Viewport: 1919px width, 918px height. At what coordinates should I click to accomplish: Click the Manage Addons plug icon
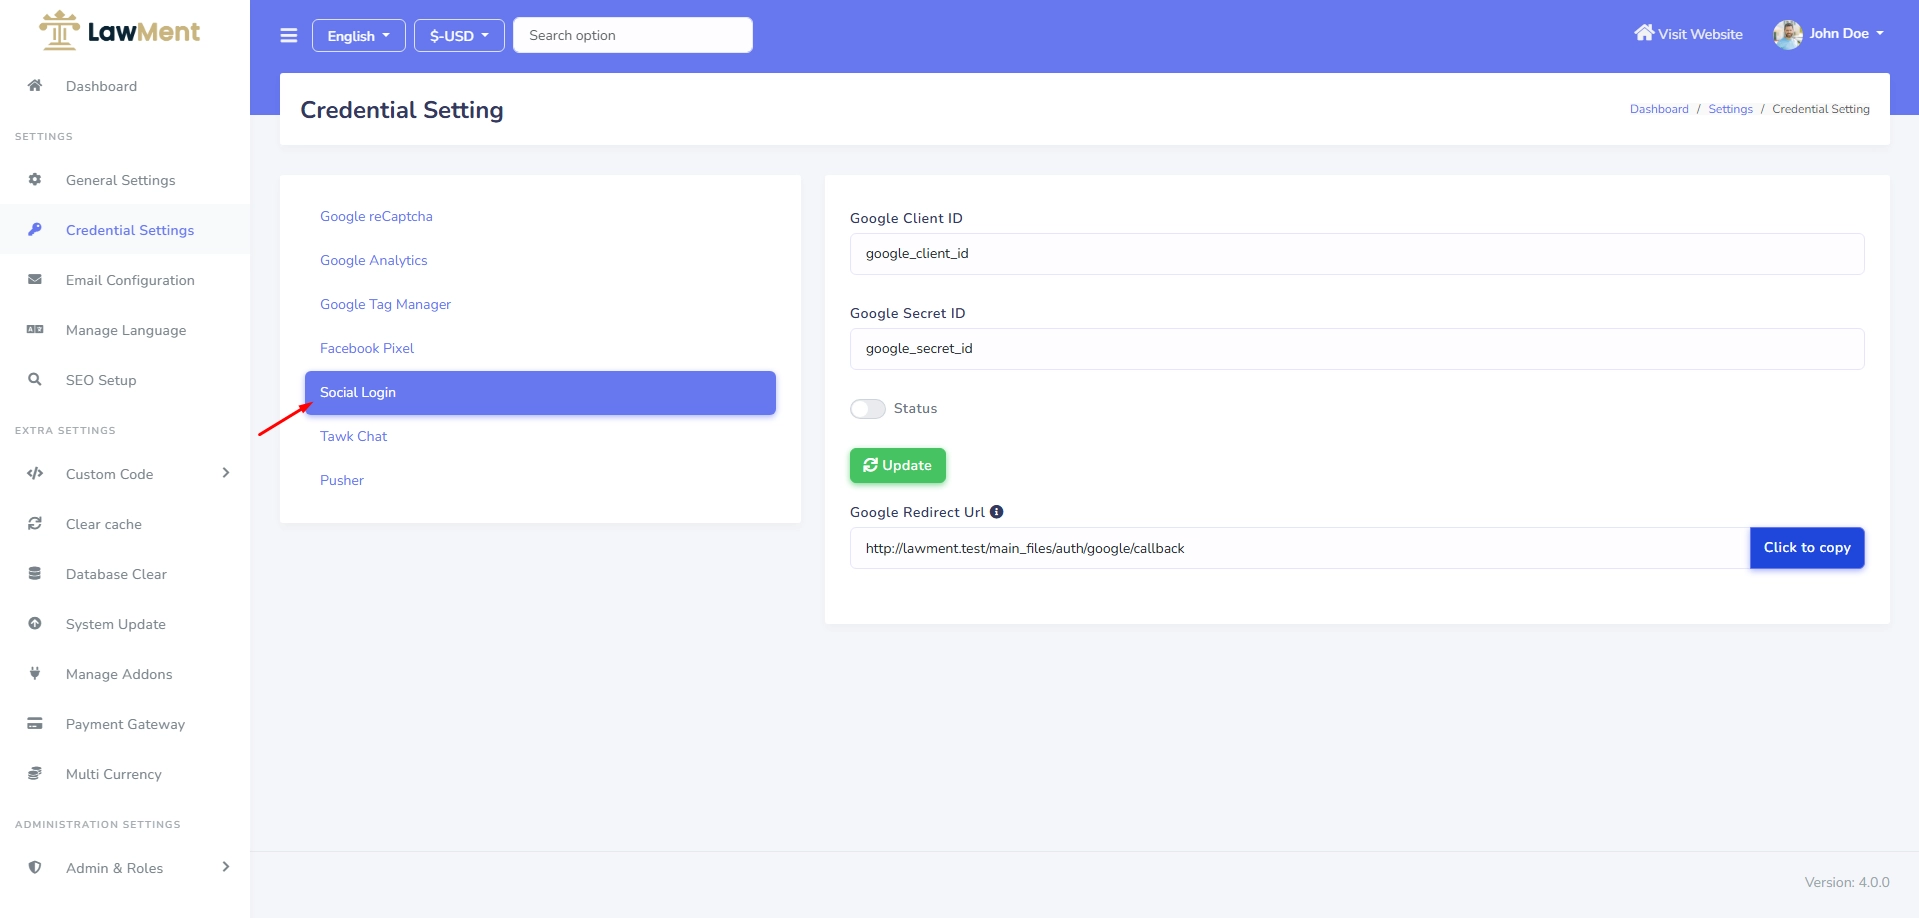[35, 673]
